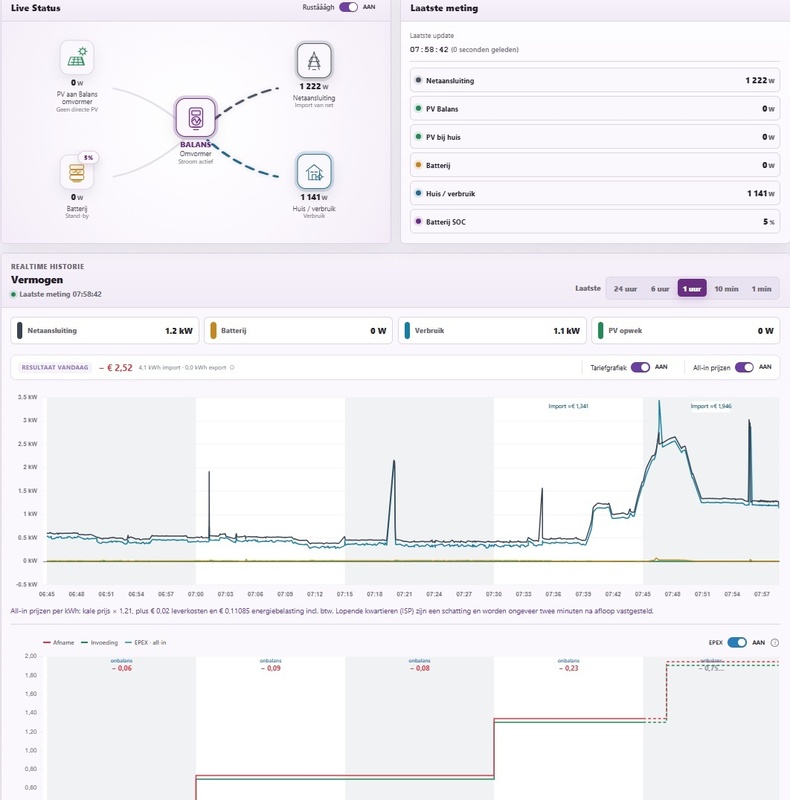This screenshot has height=800, width=790.
Task: Click the Invoeding legend entry
Action: tap(100, 642)
